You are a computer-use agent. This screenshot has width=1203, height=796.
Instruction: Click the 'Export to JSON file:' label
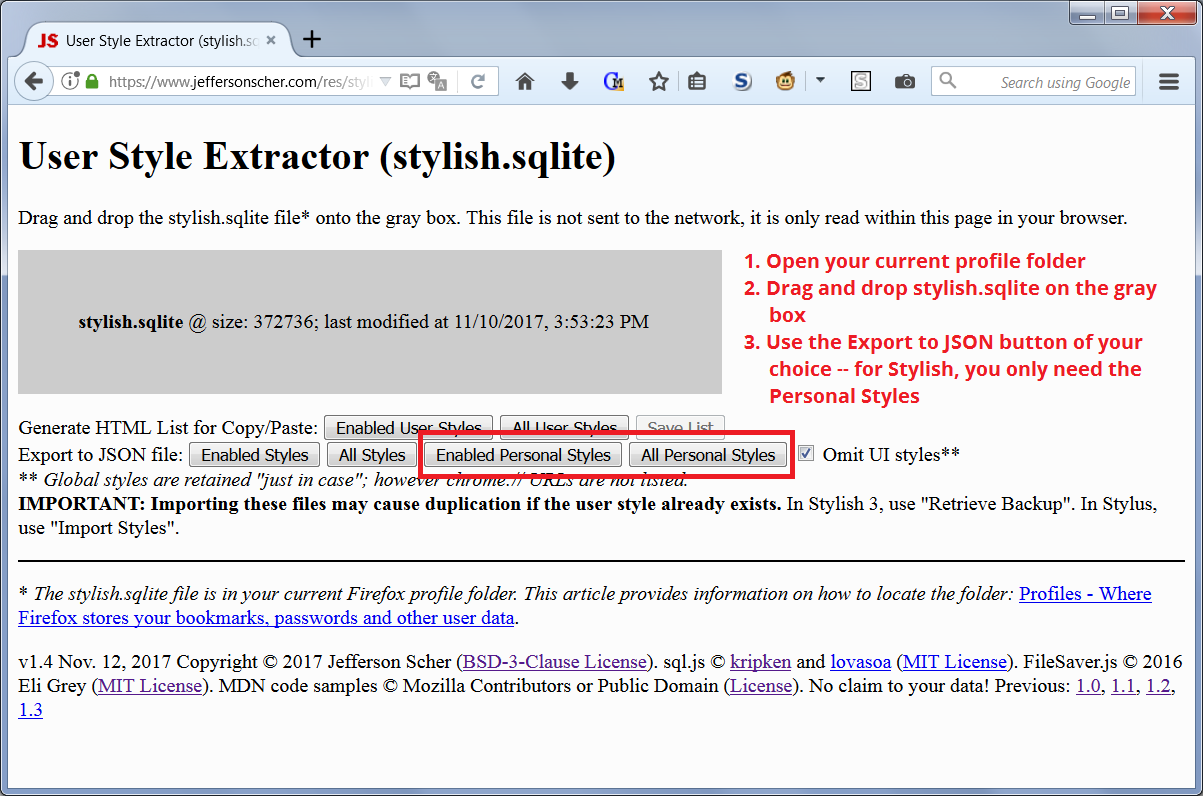click(101, 455)
